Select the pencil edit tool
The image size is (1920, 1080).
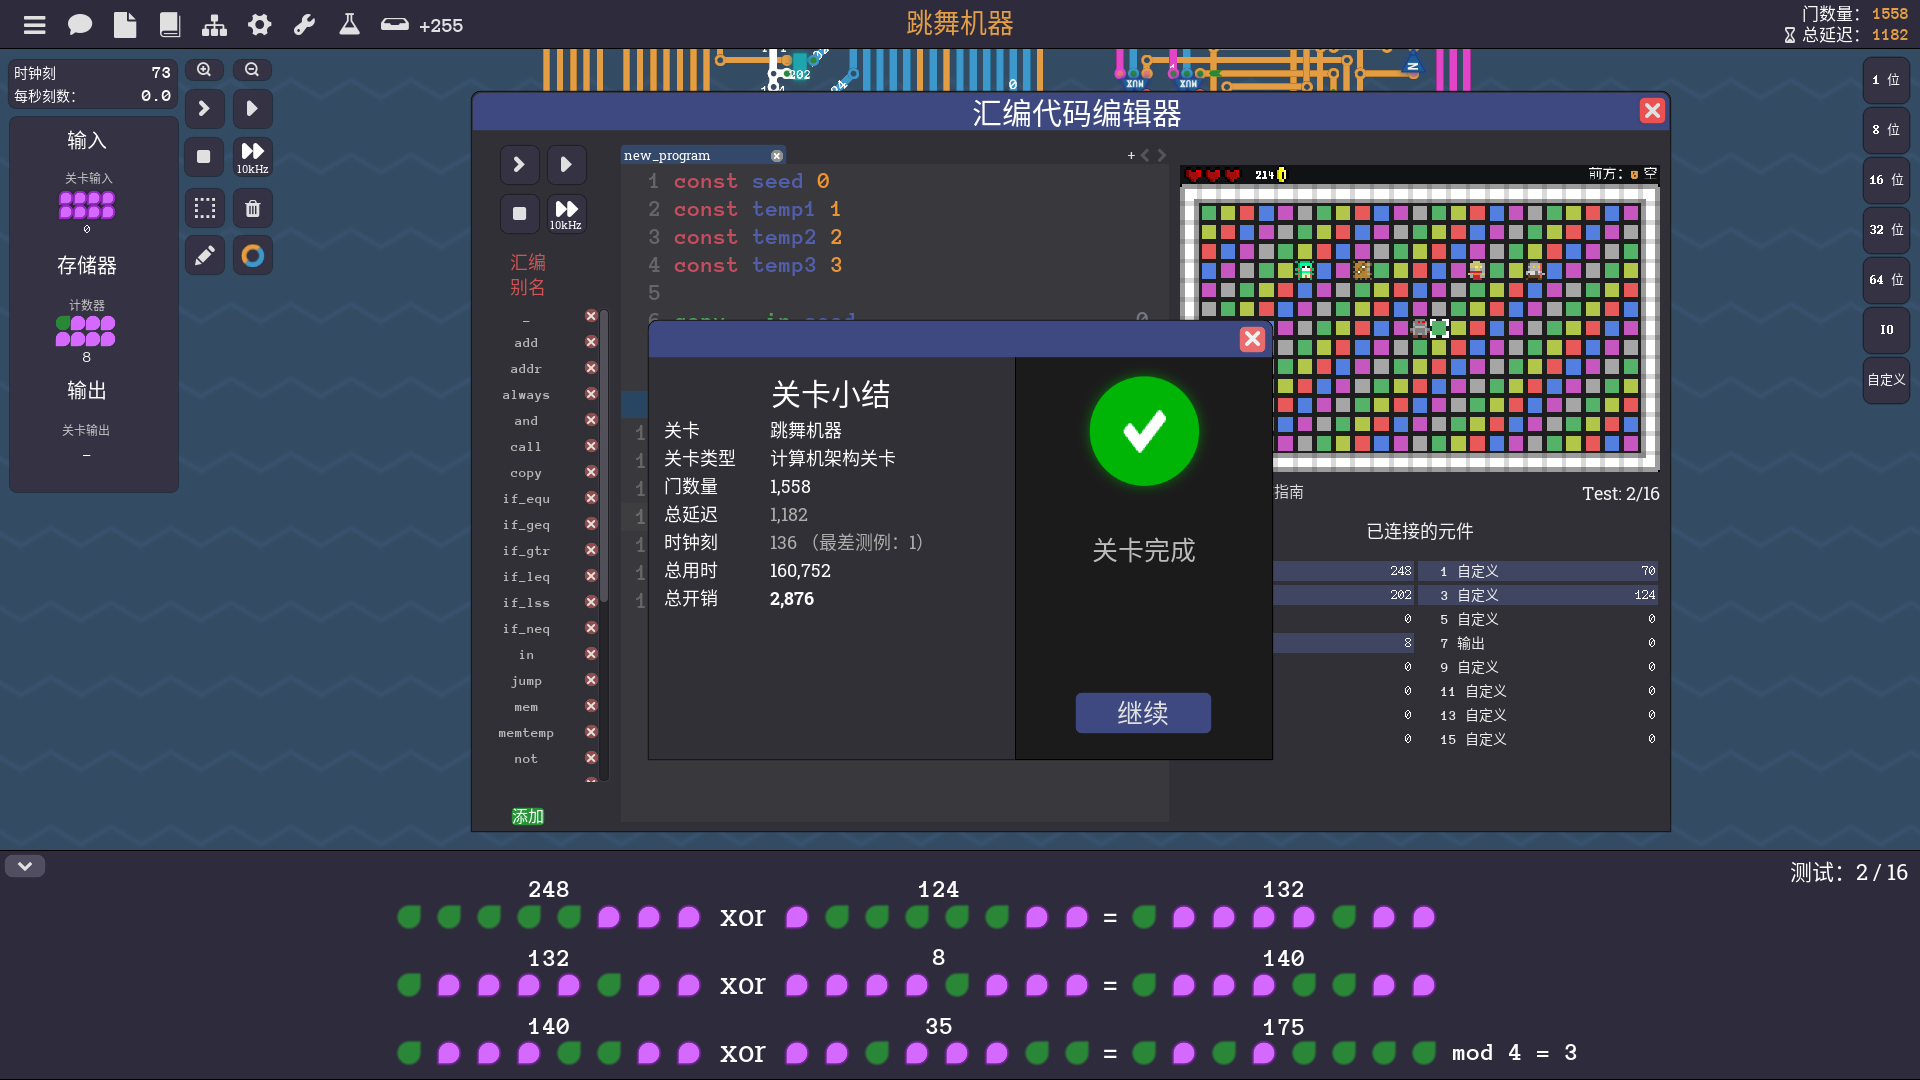[x=204, y=256]
